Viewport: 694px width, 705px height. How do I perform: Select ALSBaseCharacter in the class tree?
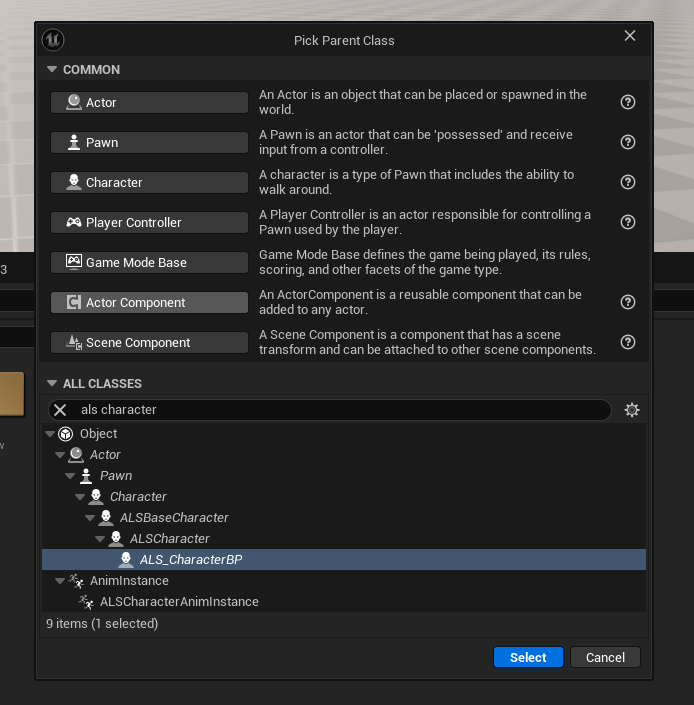click(344, 518)
